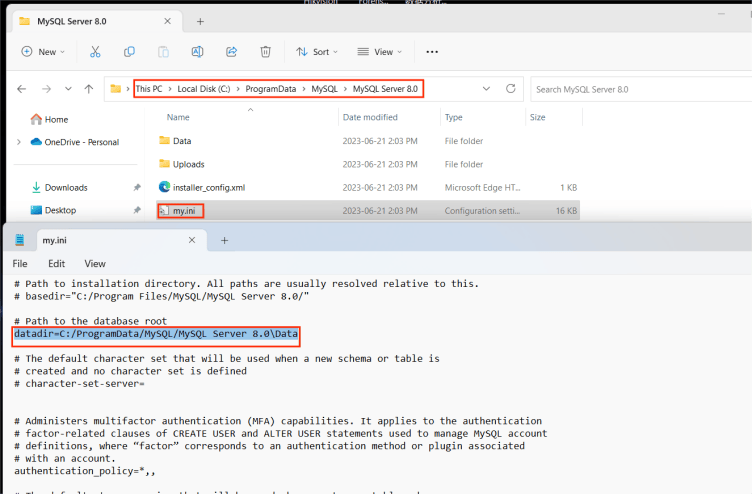Expand the OneDrive - Personal tree node
This screenshot has height=495, width=752.
(x=19, y=142)
